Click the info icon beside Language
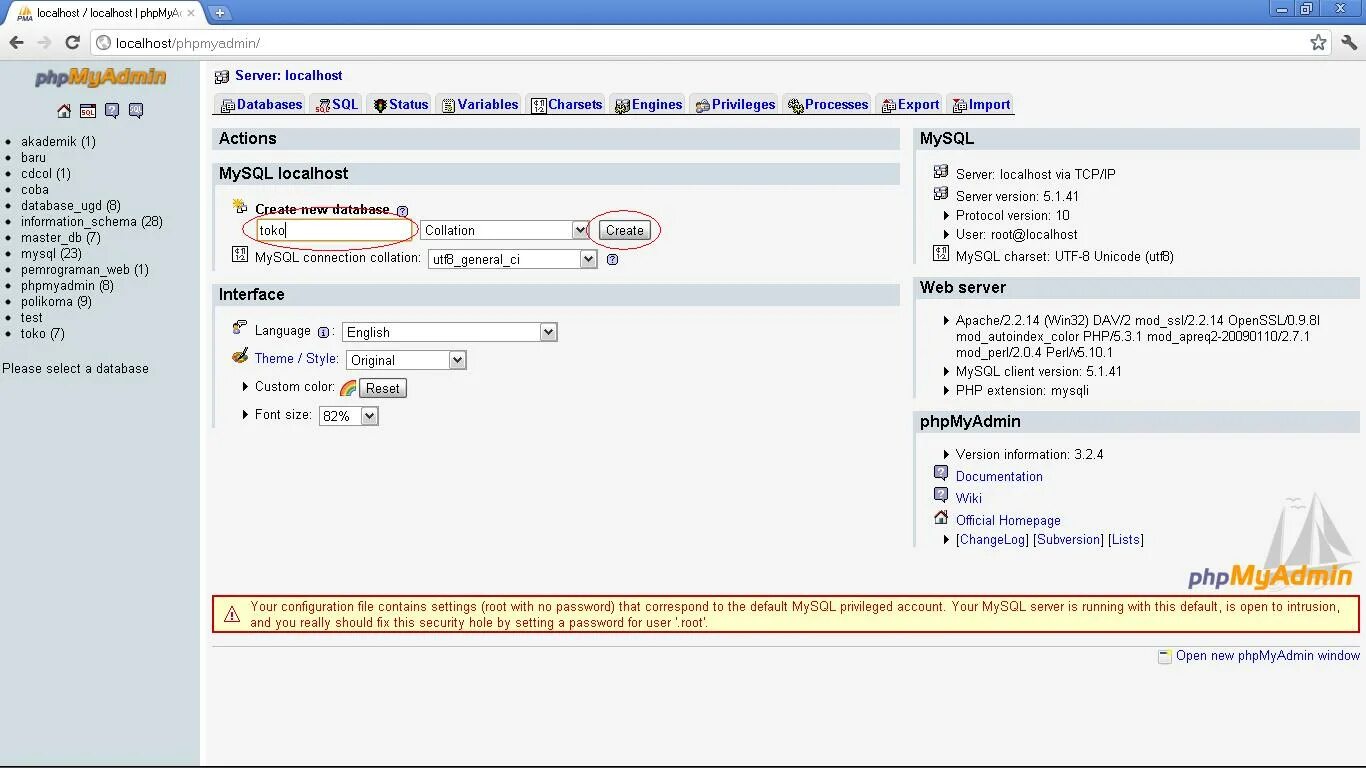1366x768 pixels. pyautogui.click(x=323, y=332)
